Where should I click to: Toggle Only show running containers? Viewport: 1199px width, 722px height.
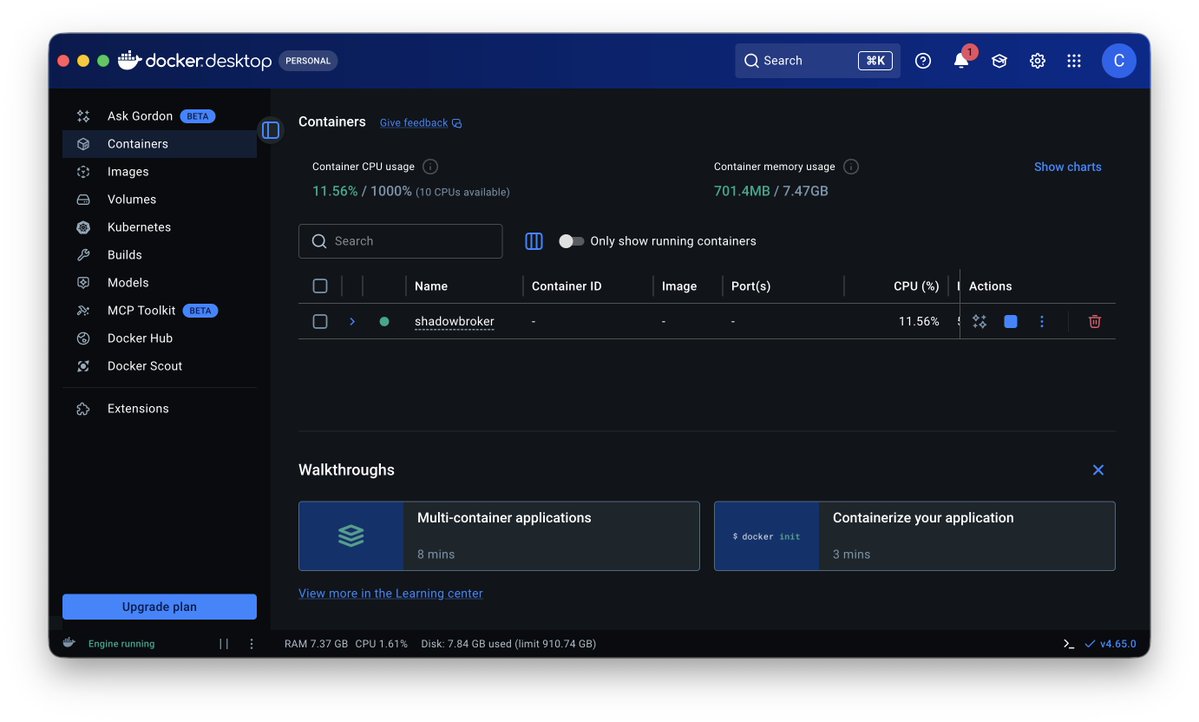coord(571,241)
